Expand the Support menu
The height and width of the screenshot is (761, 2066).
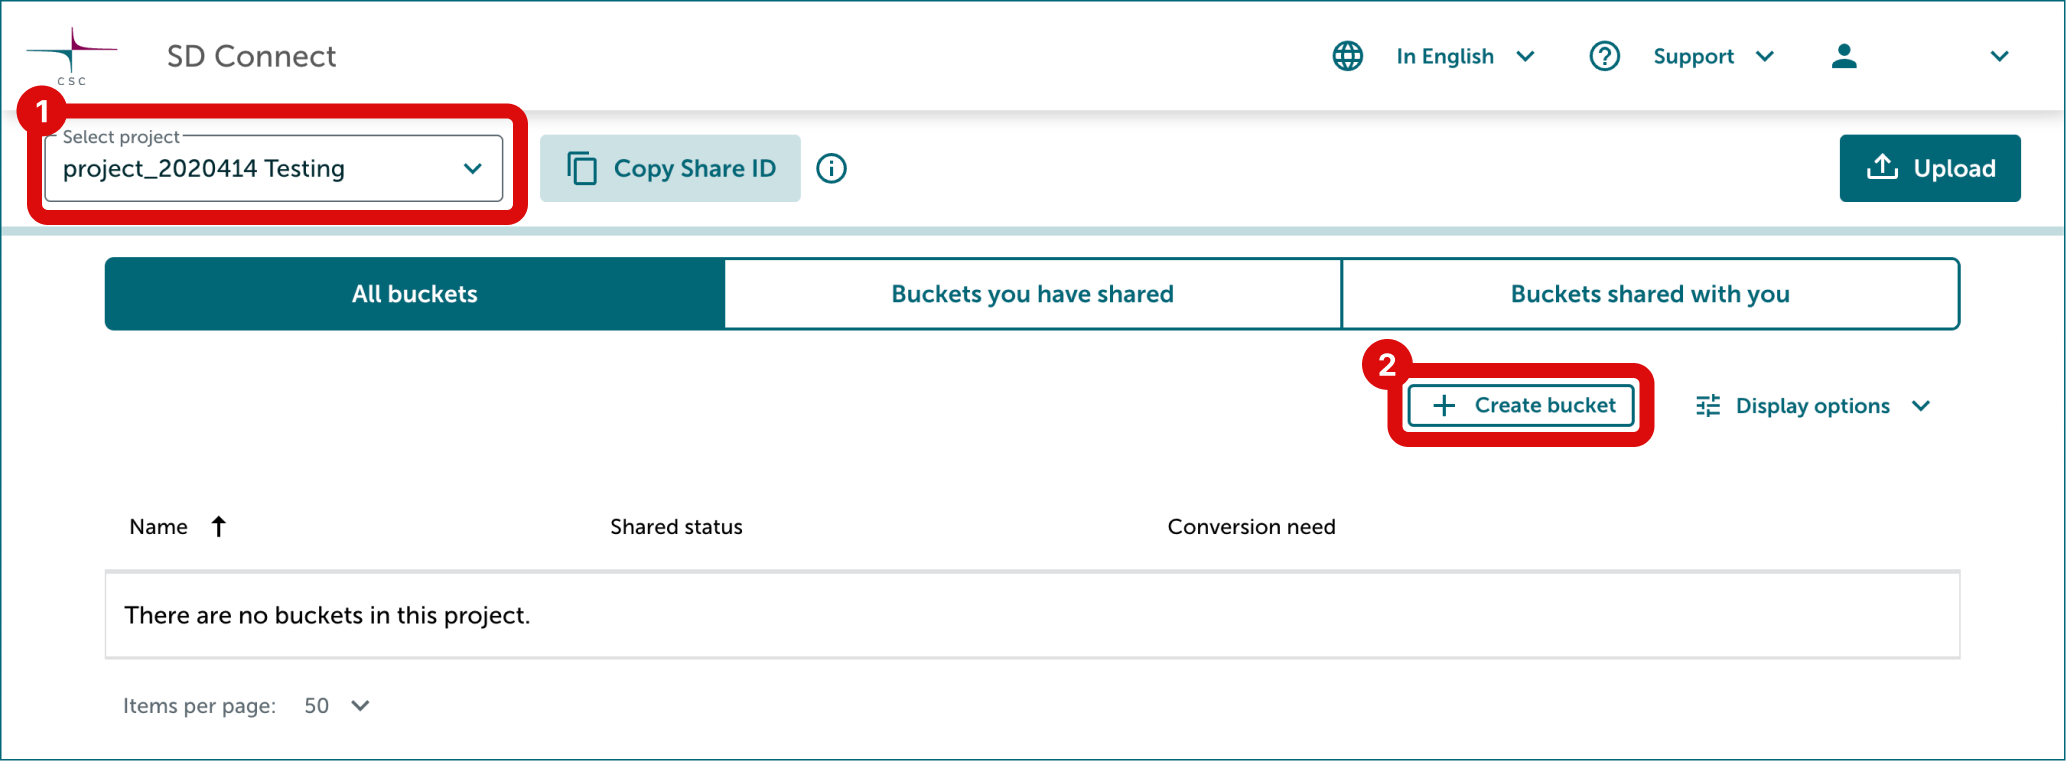[x=1713, y=56]
